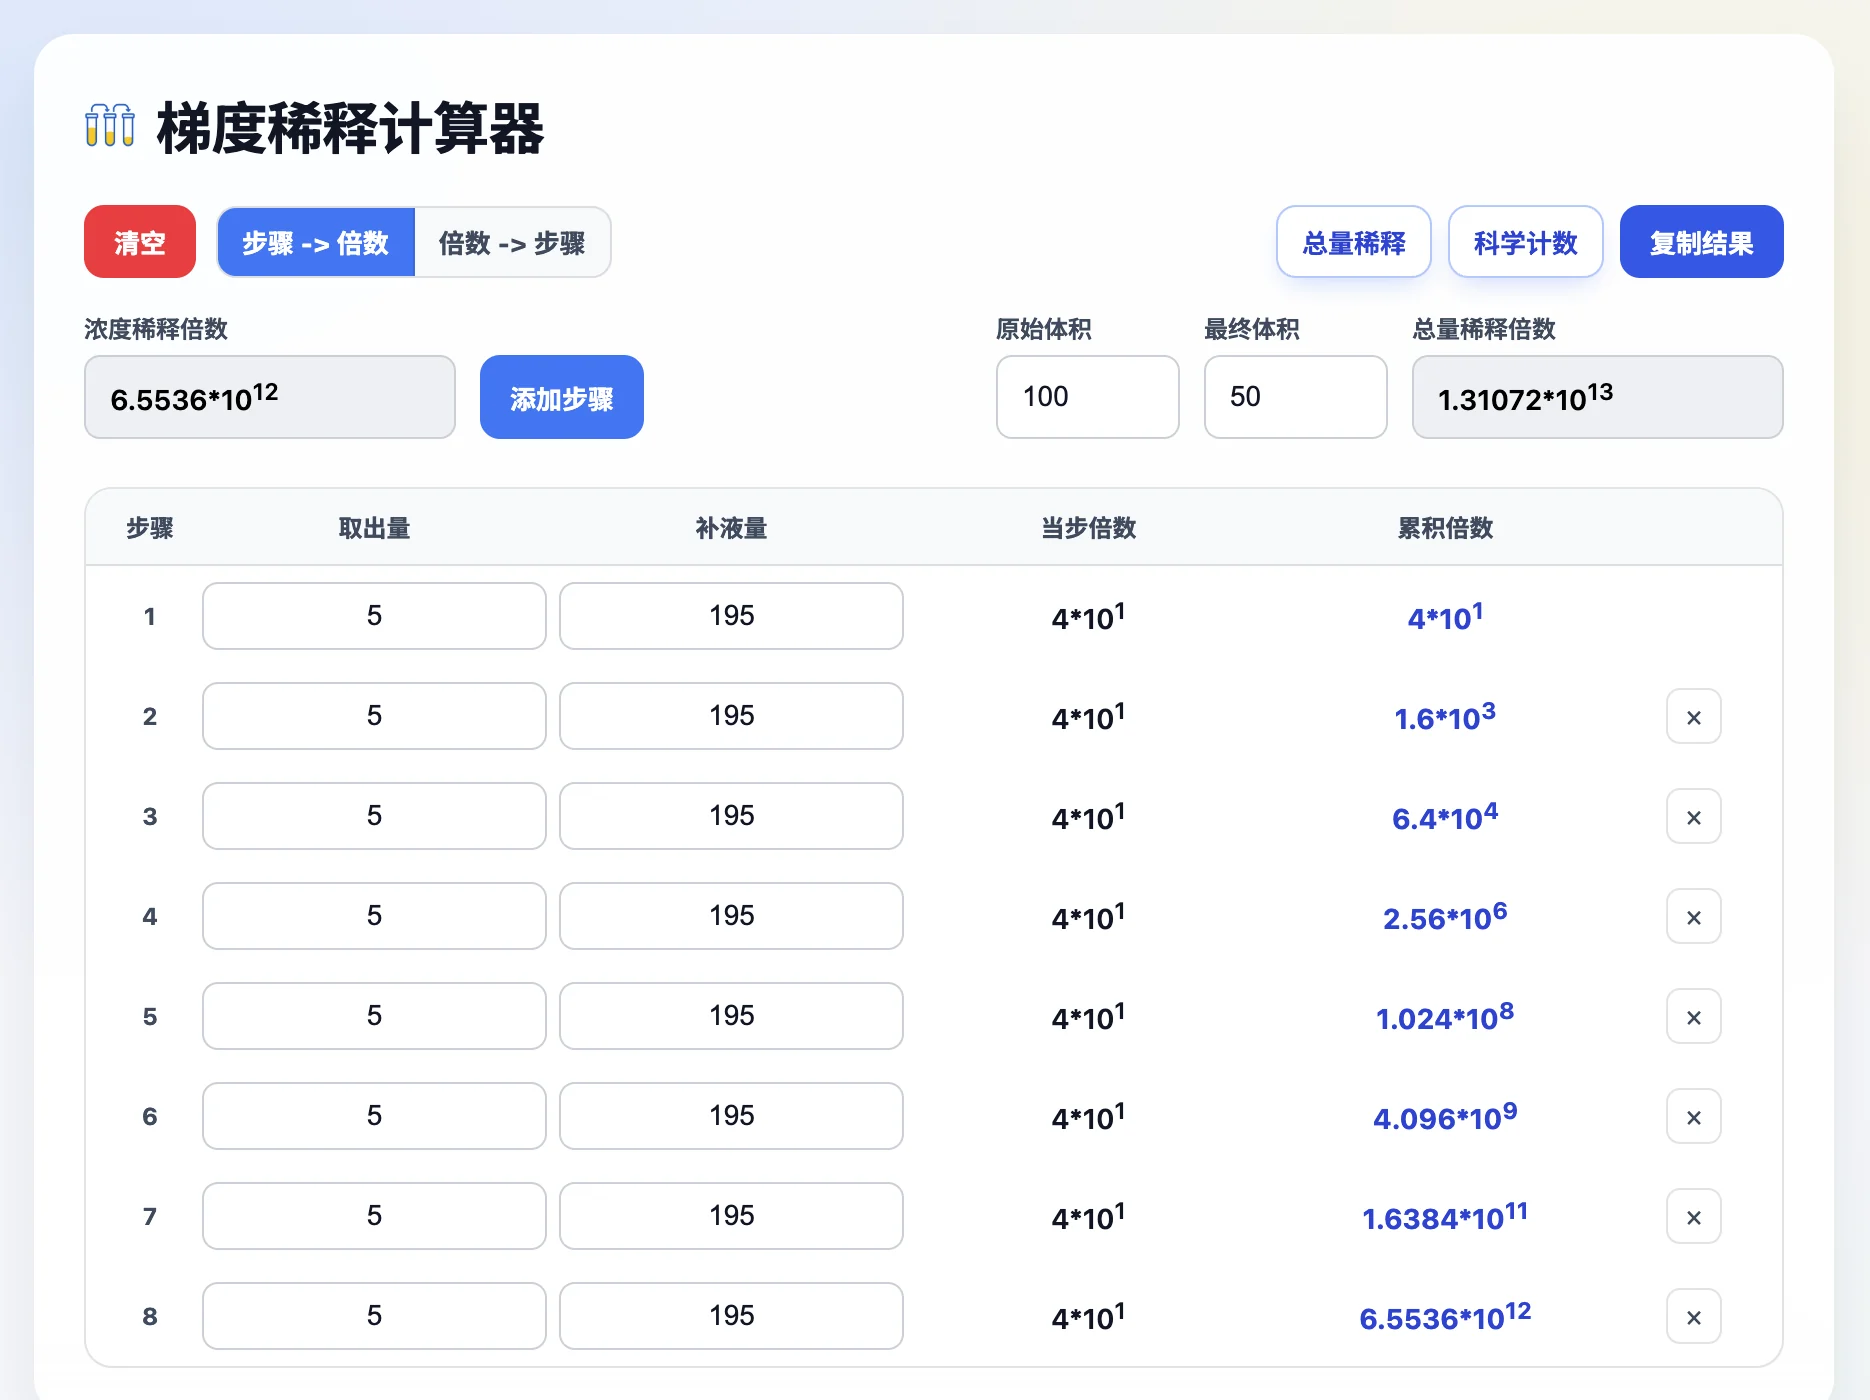Edit step 6 取出量 input

pos(374,1116)
